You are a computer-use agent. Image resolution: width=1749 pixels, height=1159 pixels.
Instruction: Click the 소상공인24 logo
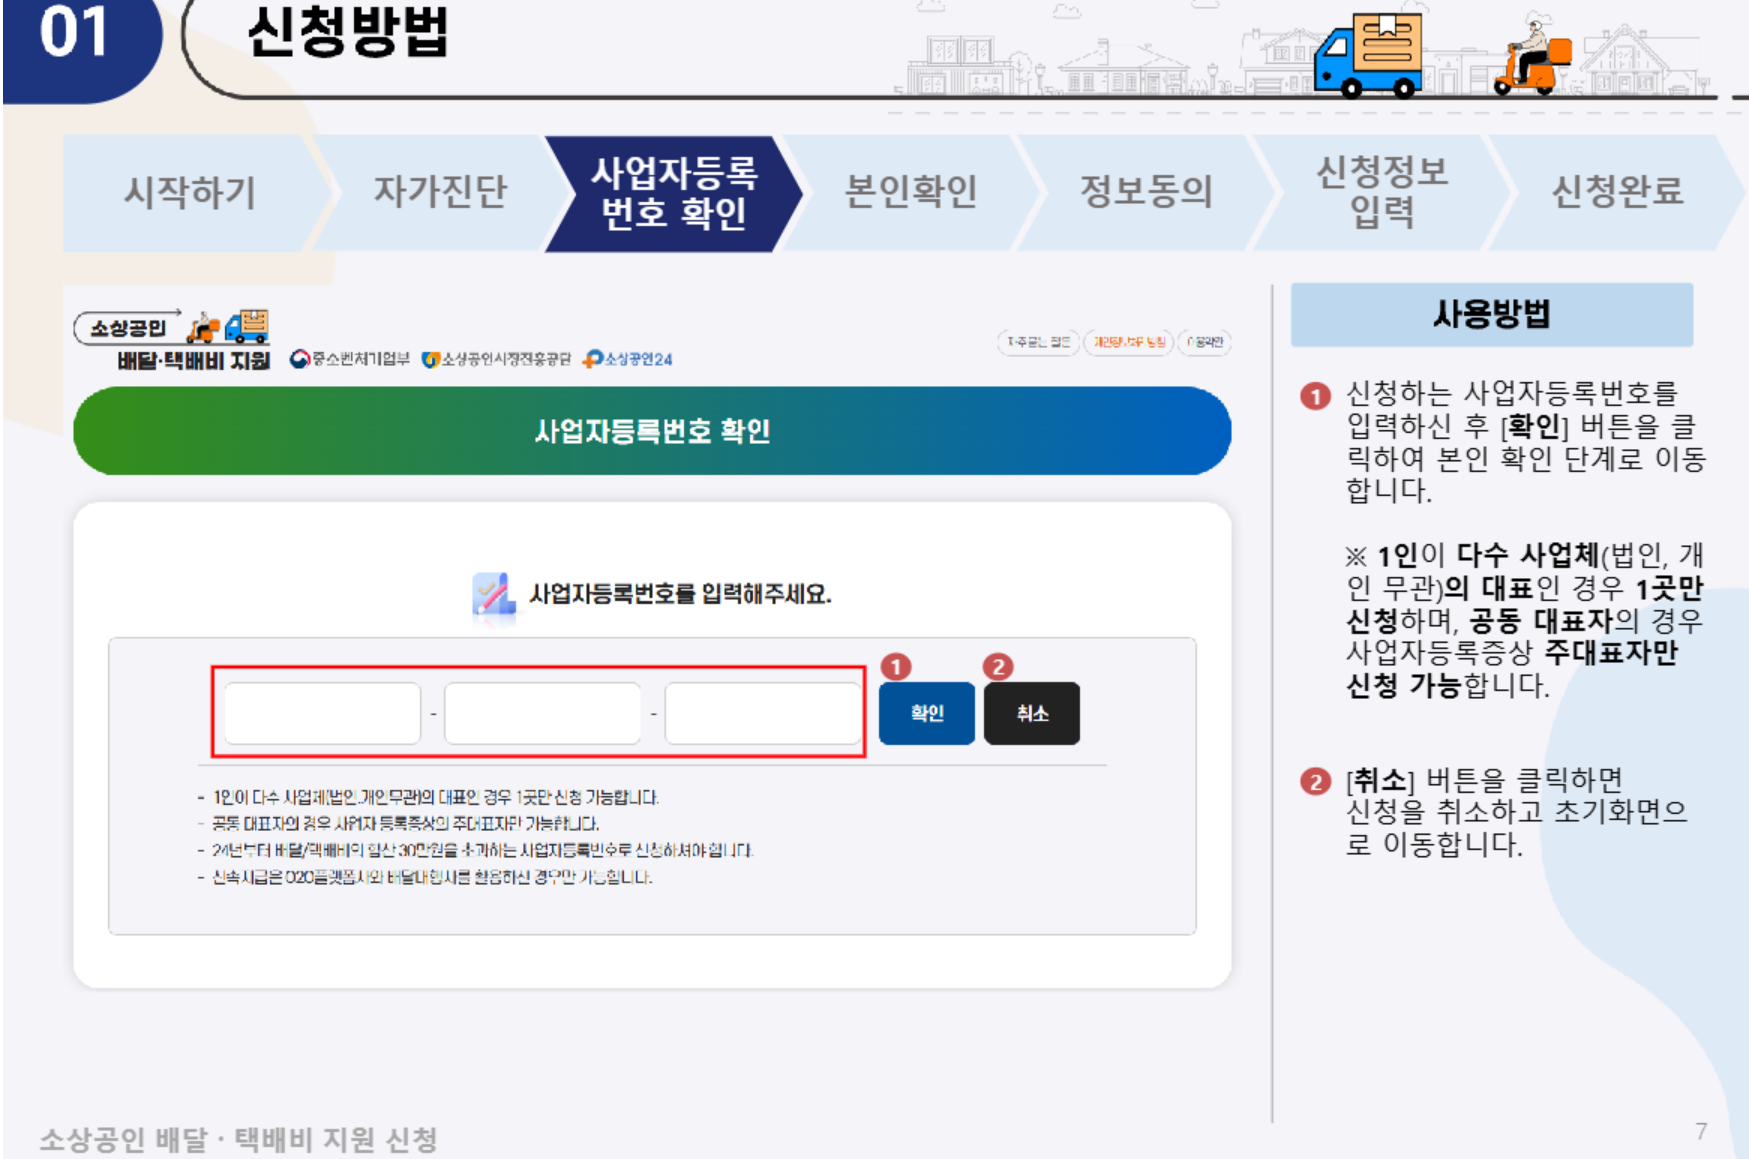(x=627, y=359)
